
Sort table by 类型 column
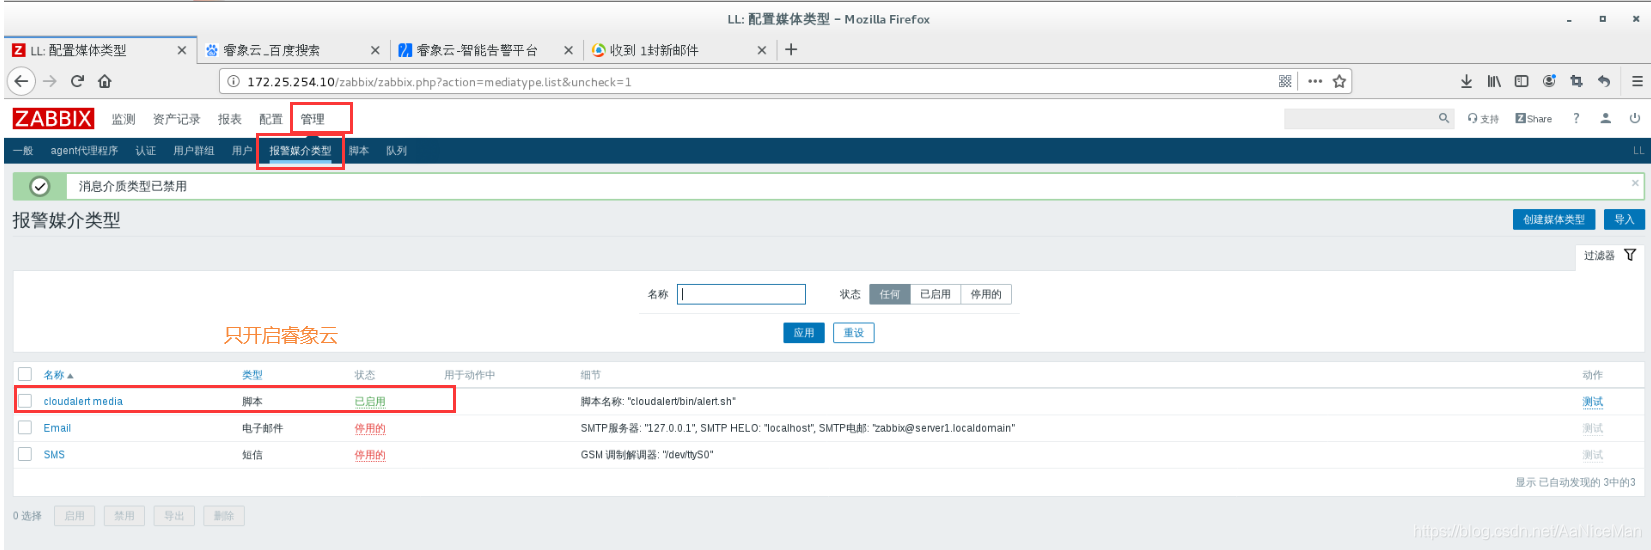[x=252, y=375]
